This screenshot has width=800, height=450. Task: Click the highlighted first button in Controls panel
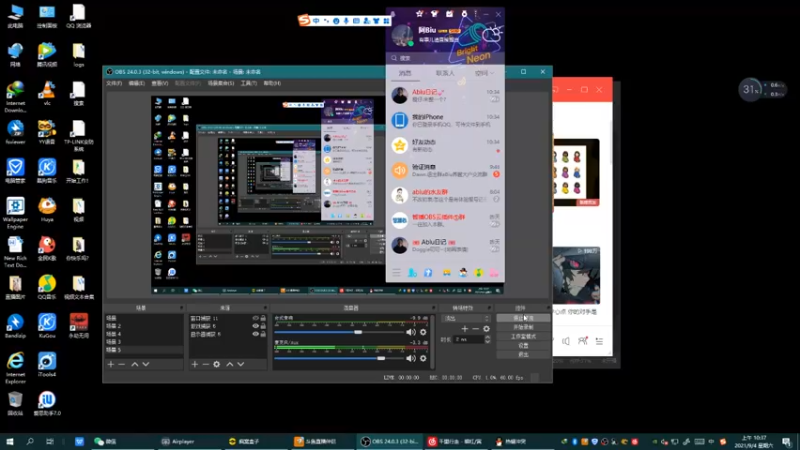[x=523, y=318]
